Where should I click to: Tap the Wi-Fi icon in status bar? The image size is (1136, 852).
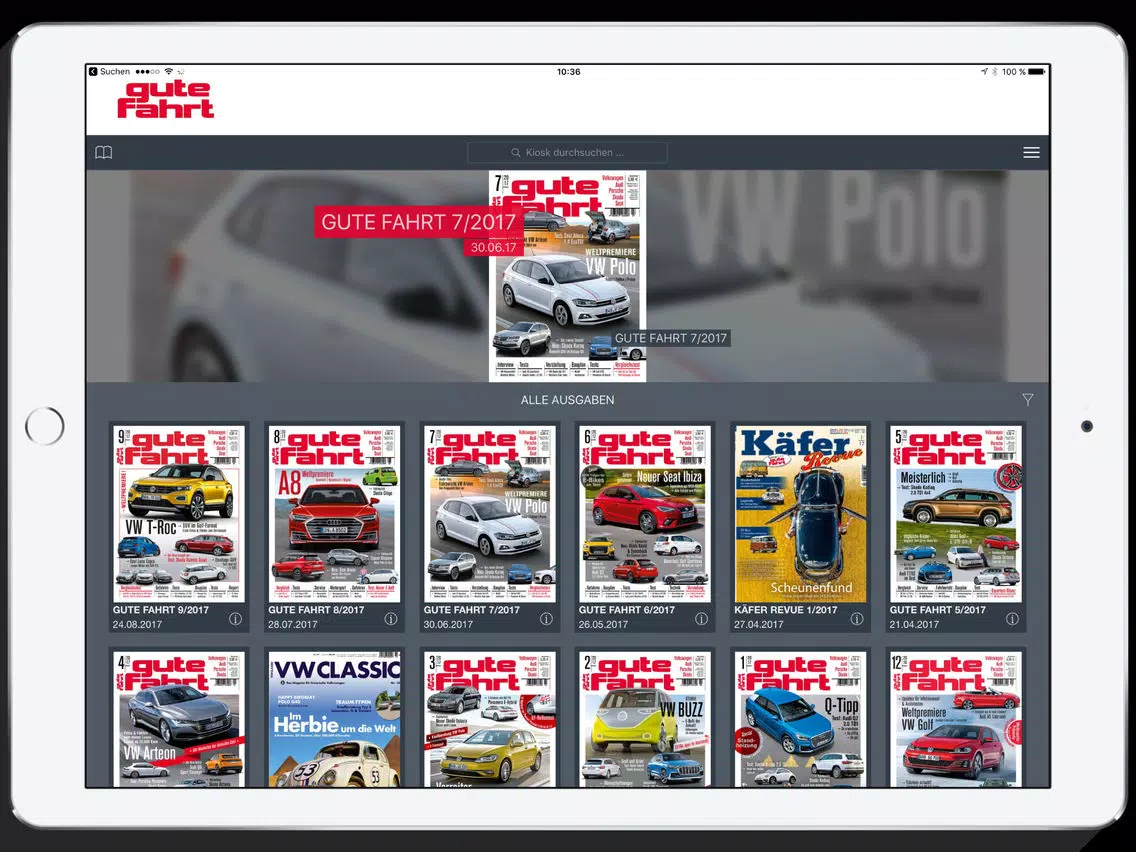click(x=169, y=71)
